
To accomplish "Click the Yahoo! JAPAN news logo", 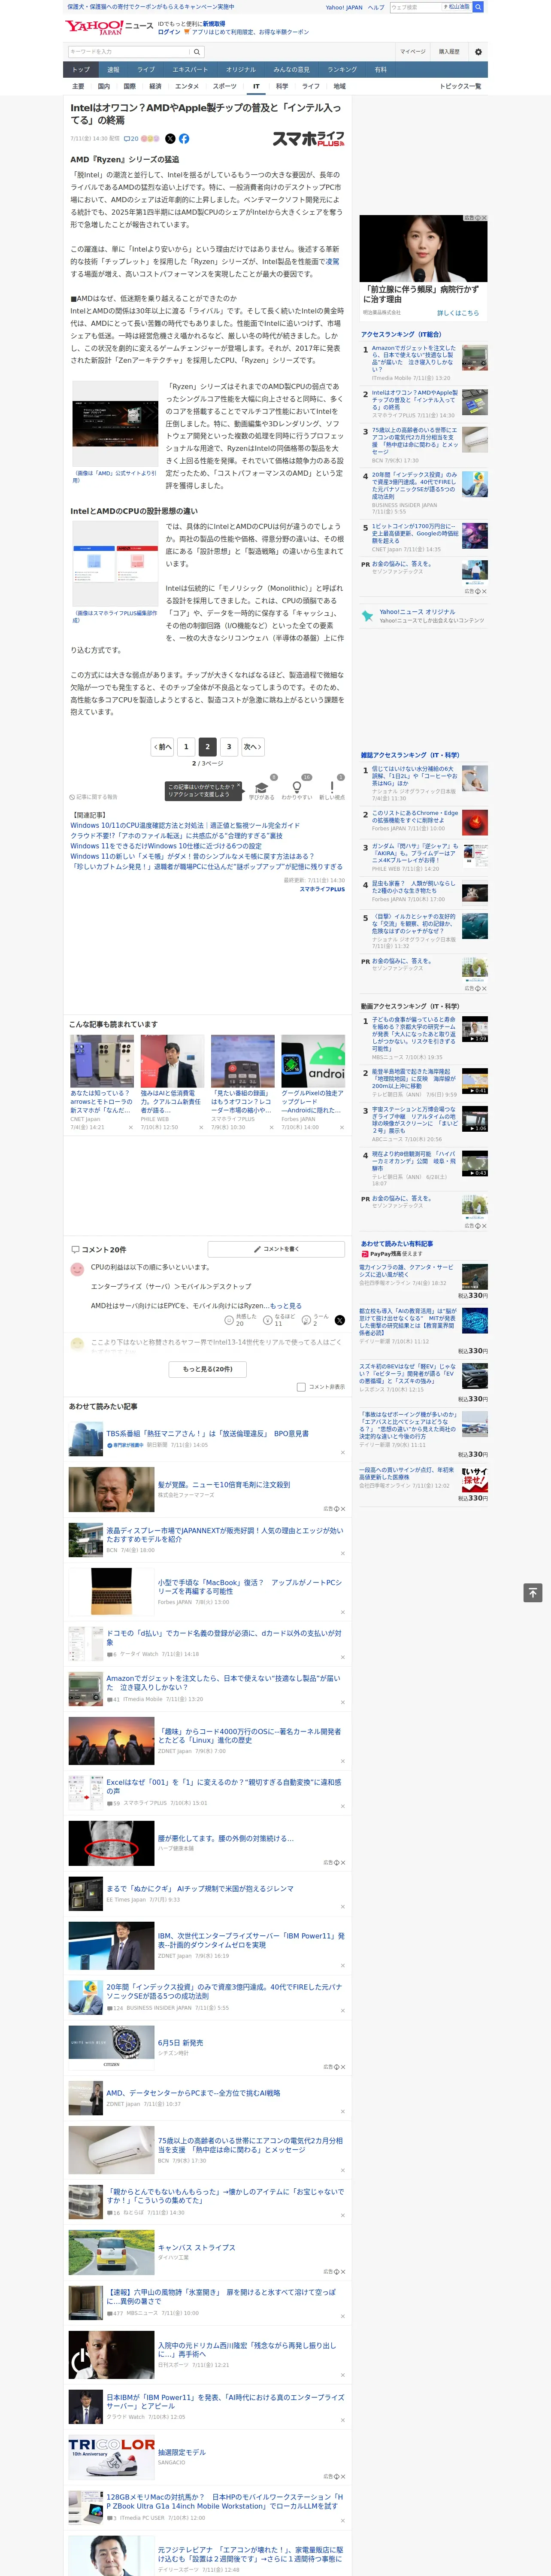I will pos(109,27).
